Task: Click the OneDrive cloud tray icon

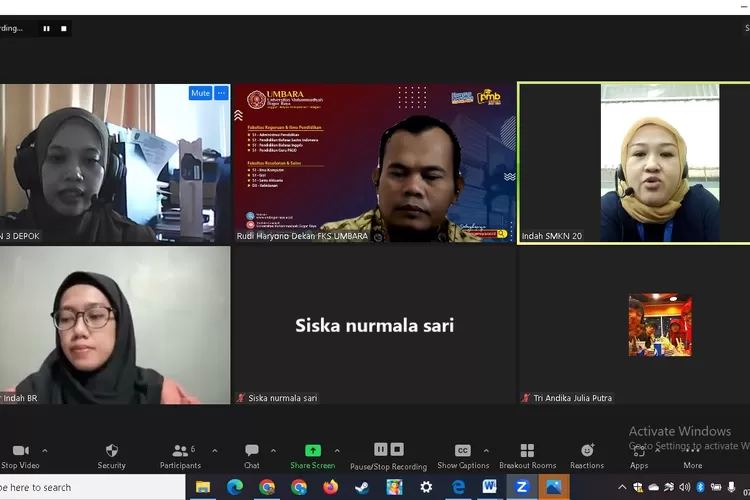Action: (x=653, y=487)
